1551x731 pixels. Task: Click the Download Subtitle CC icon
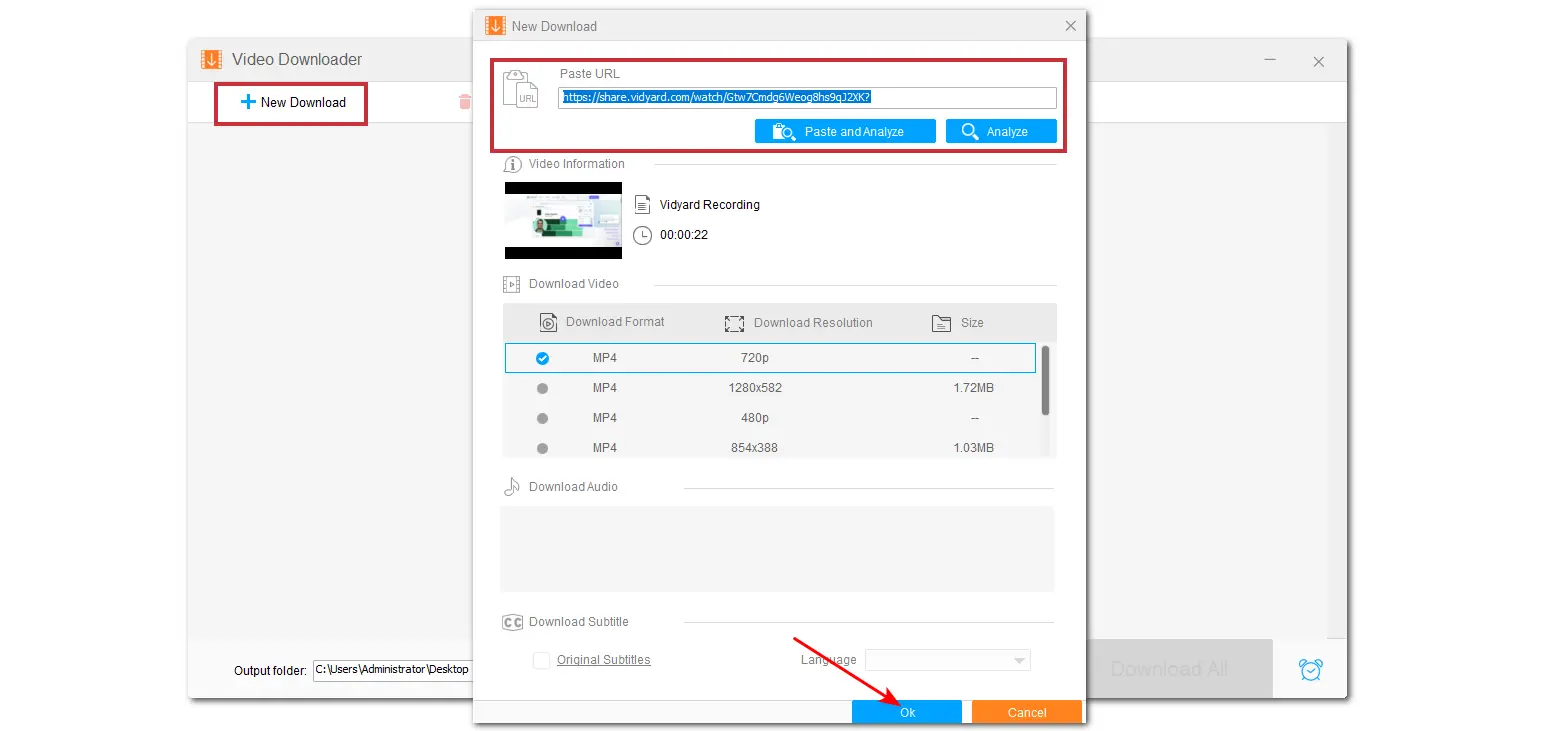click(512, 622)
